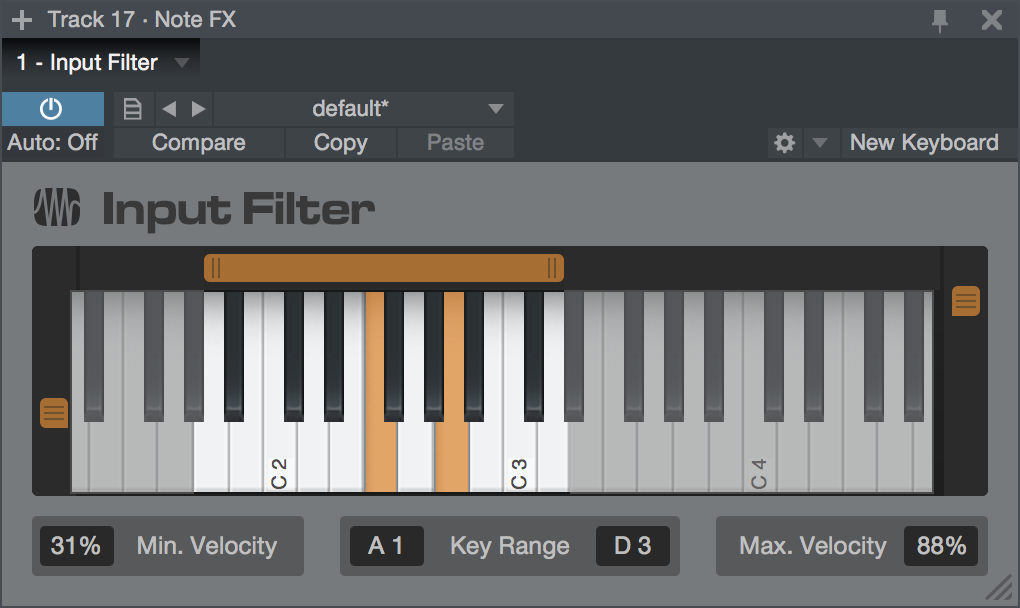Select the 1 - Input Filter tab

coord(87,62)
